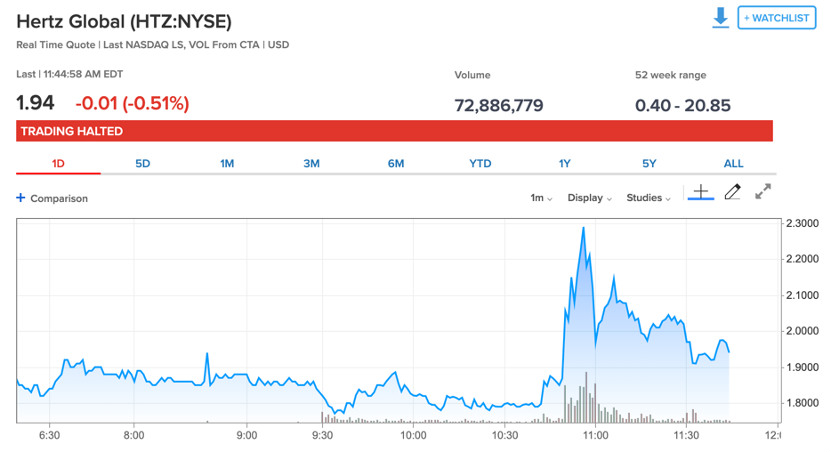Add a comparison symbol with plus icon
Image resolution: width=830 pixels, height=452 pixels.
(21, 198)
